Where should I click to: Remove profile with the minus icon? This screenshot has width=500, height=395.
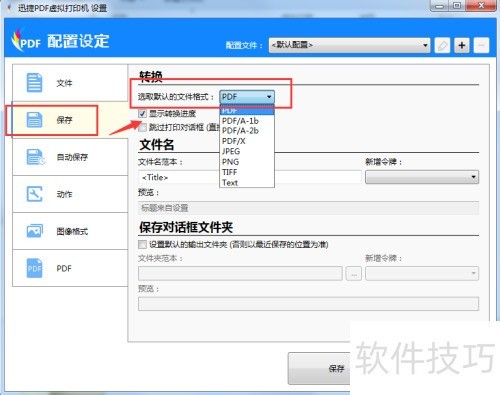pyautogui.click(x=481, y=45)
